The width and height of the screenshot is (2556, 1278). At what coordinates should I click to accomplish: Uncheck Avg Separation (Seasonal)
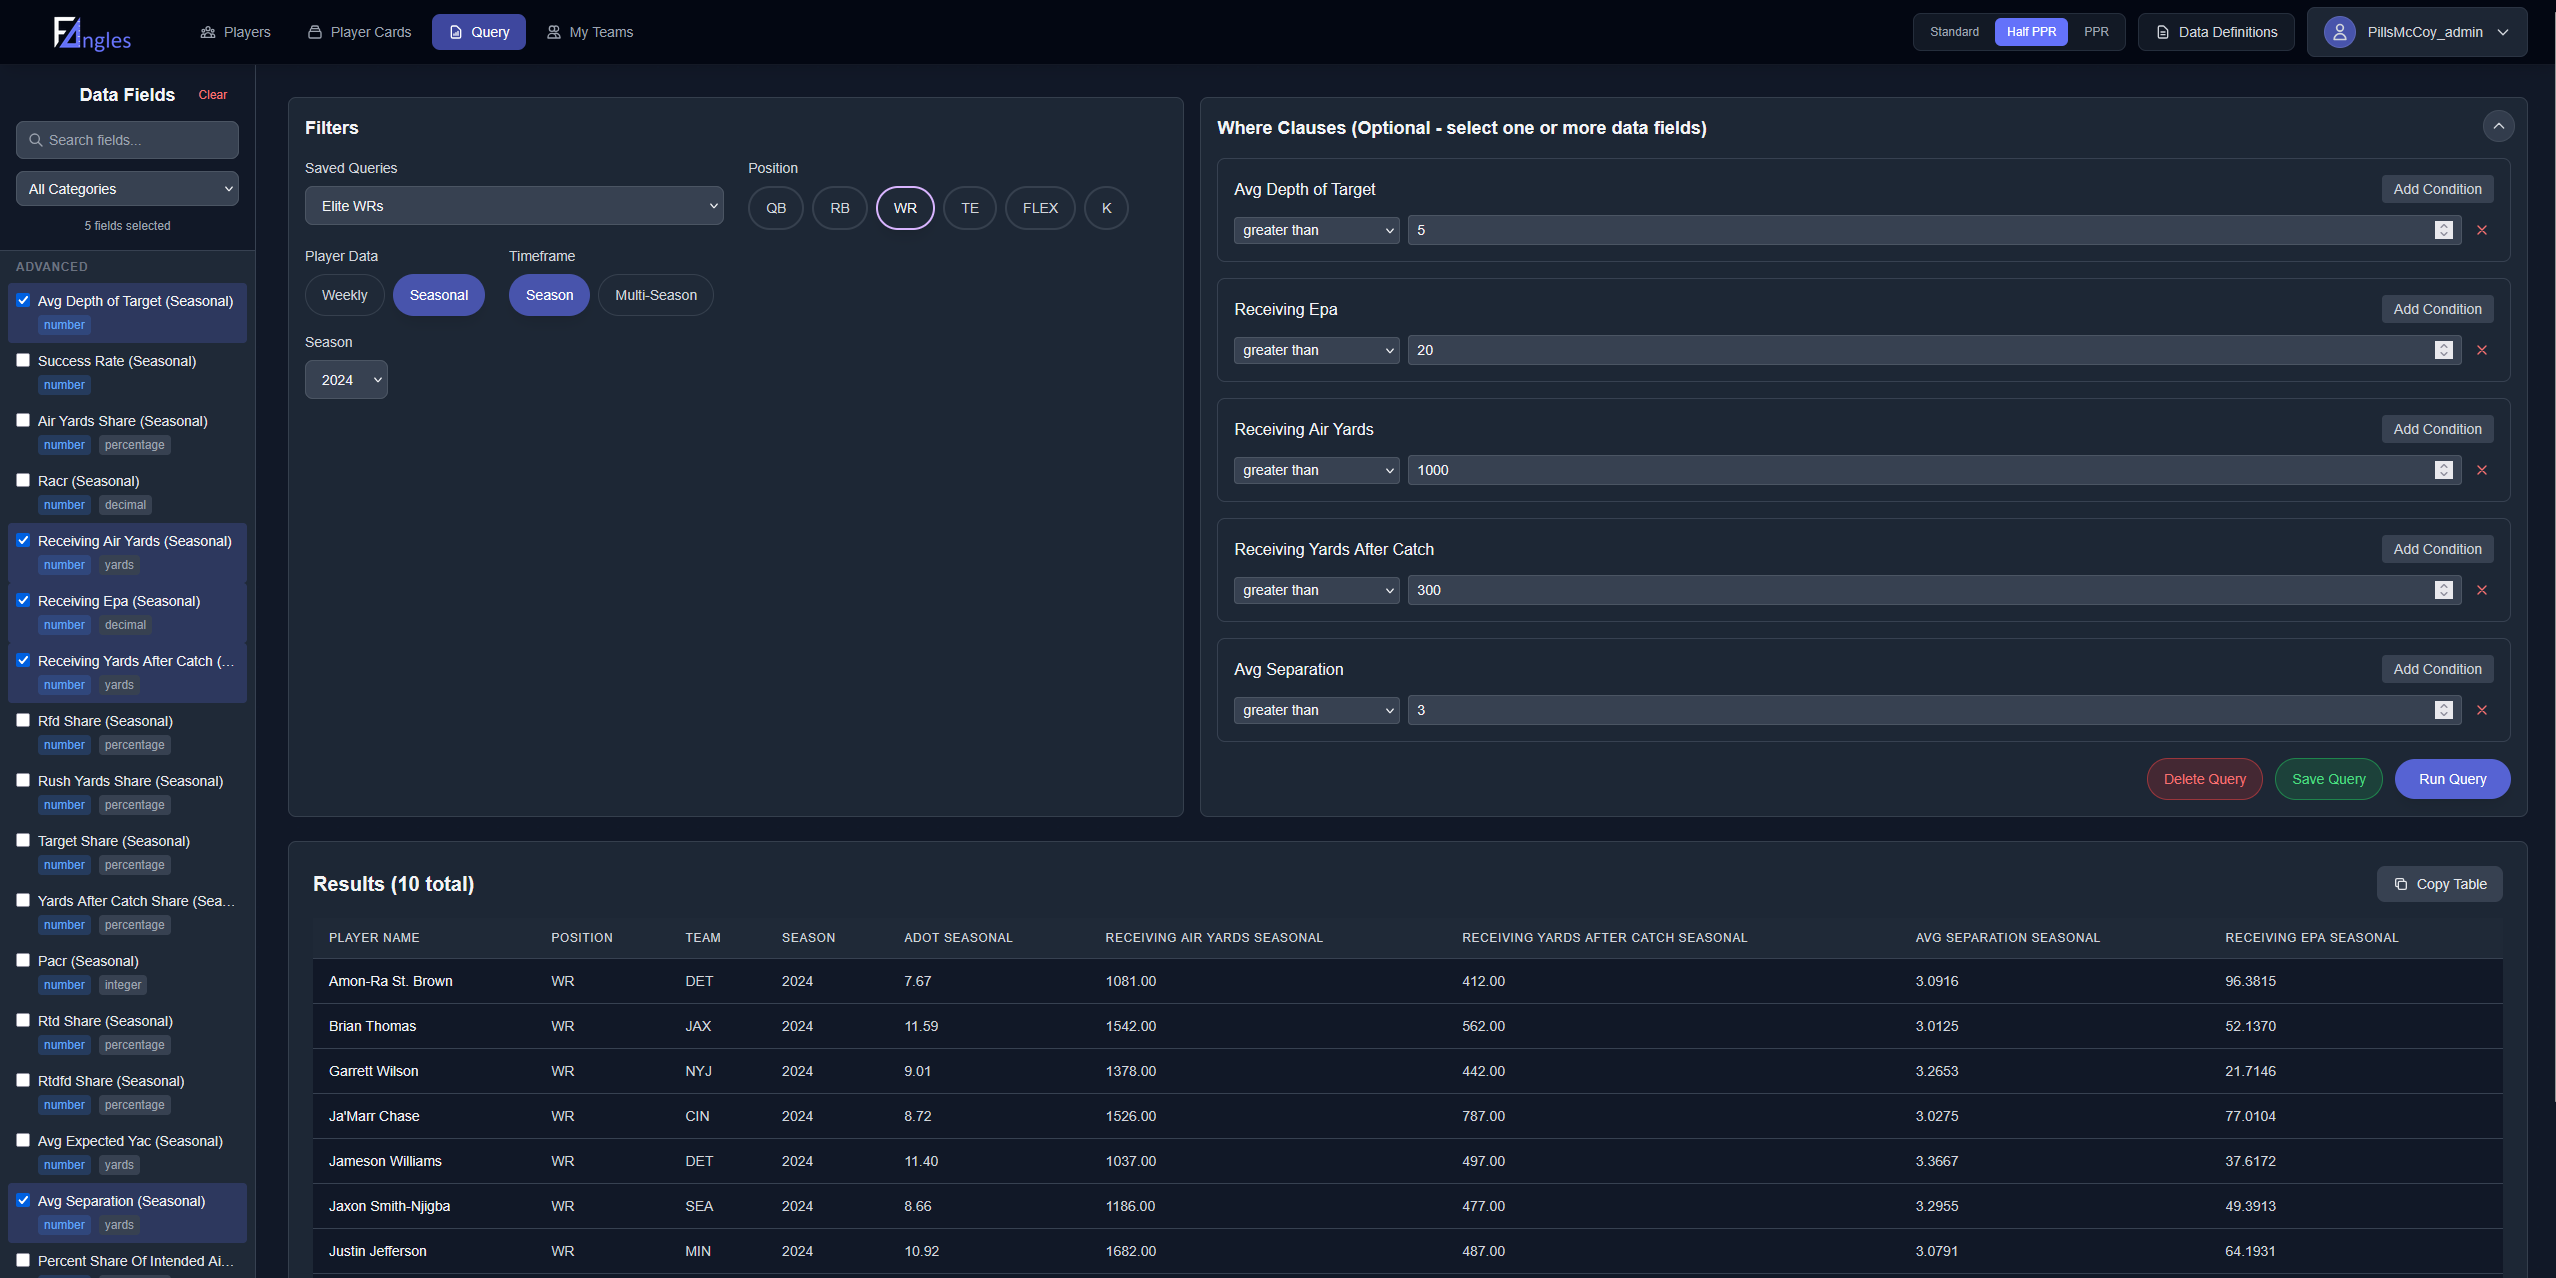pyautogui.click(x=23, y=1200)
